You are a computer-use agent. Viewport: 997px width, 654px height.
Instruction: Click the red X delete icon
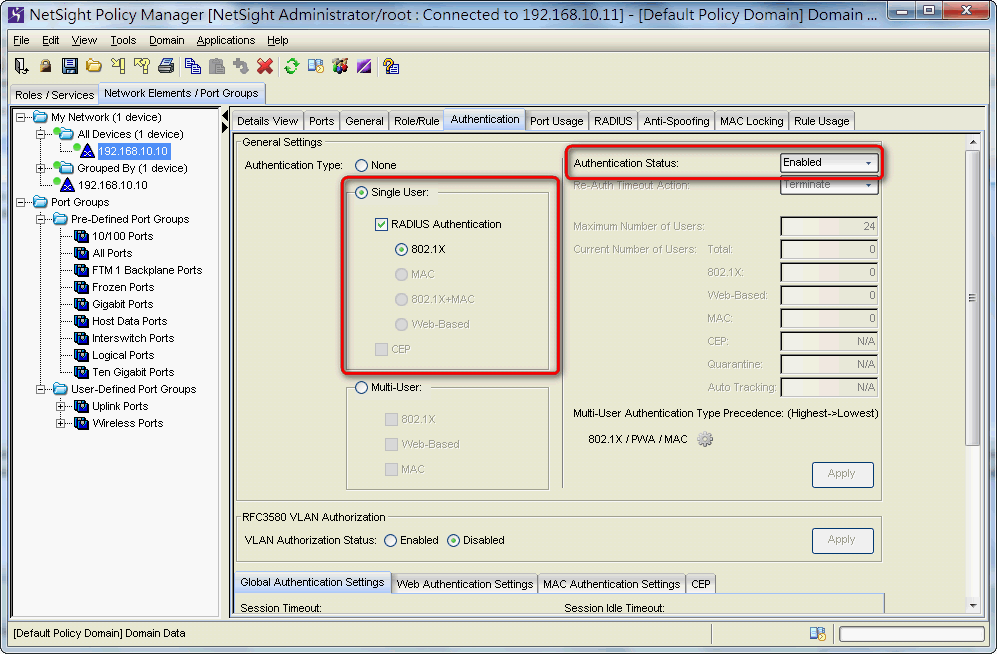[265, 66]
